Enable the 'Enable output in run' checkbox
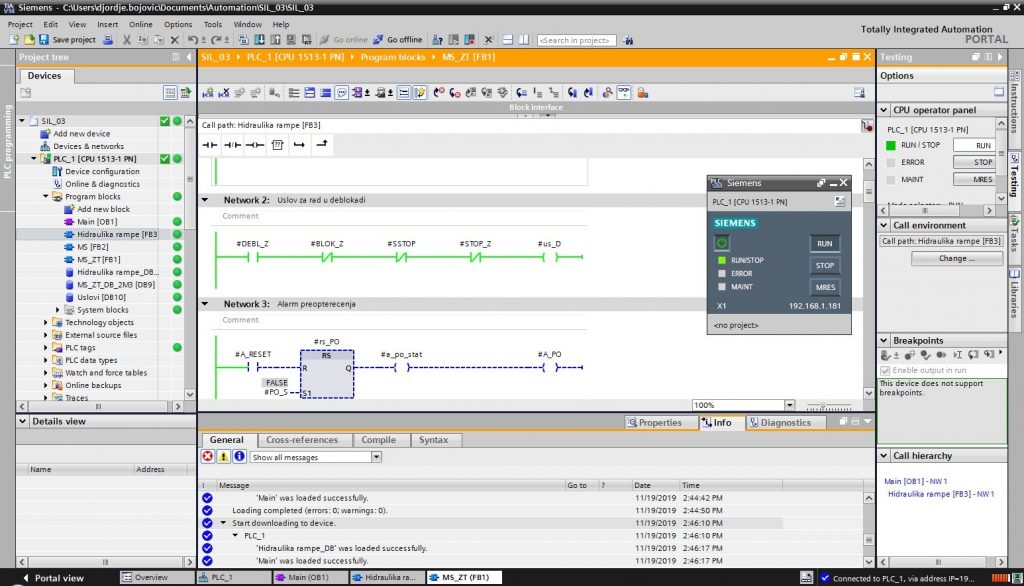This screenshot has height=586, width=1024. pyautogui.click(x=887, y=370)
